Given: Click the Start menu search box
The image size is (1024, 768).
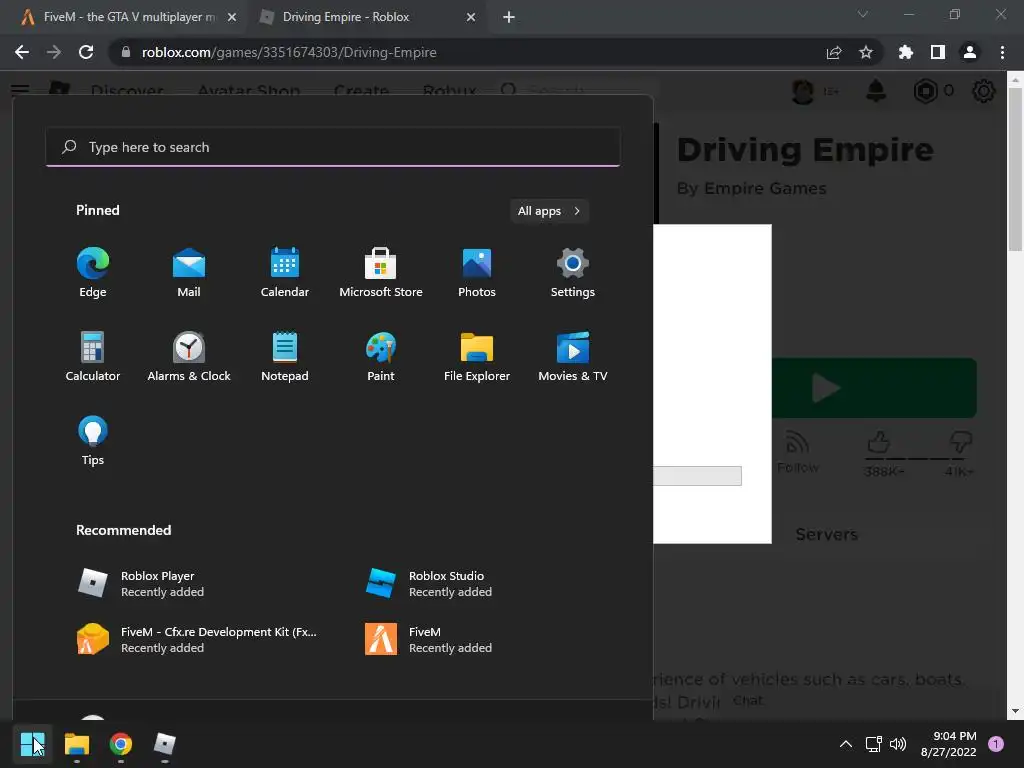Looking at the screenshot, I should (x=333, y=147).
